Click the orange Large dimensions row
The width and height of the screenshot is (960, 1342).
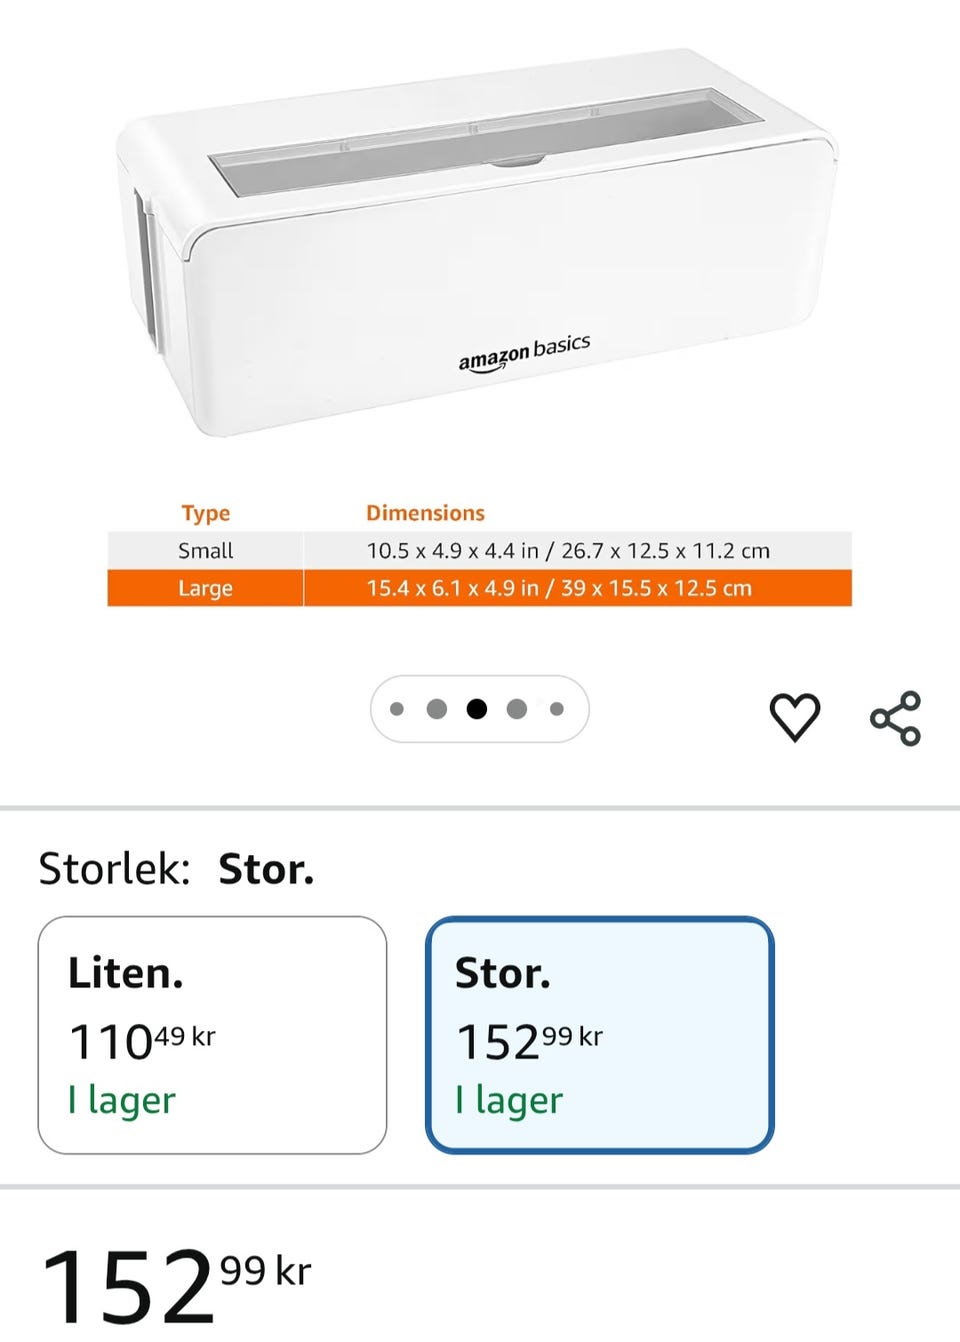(x=479, y=588)
